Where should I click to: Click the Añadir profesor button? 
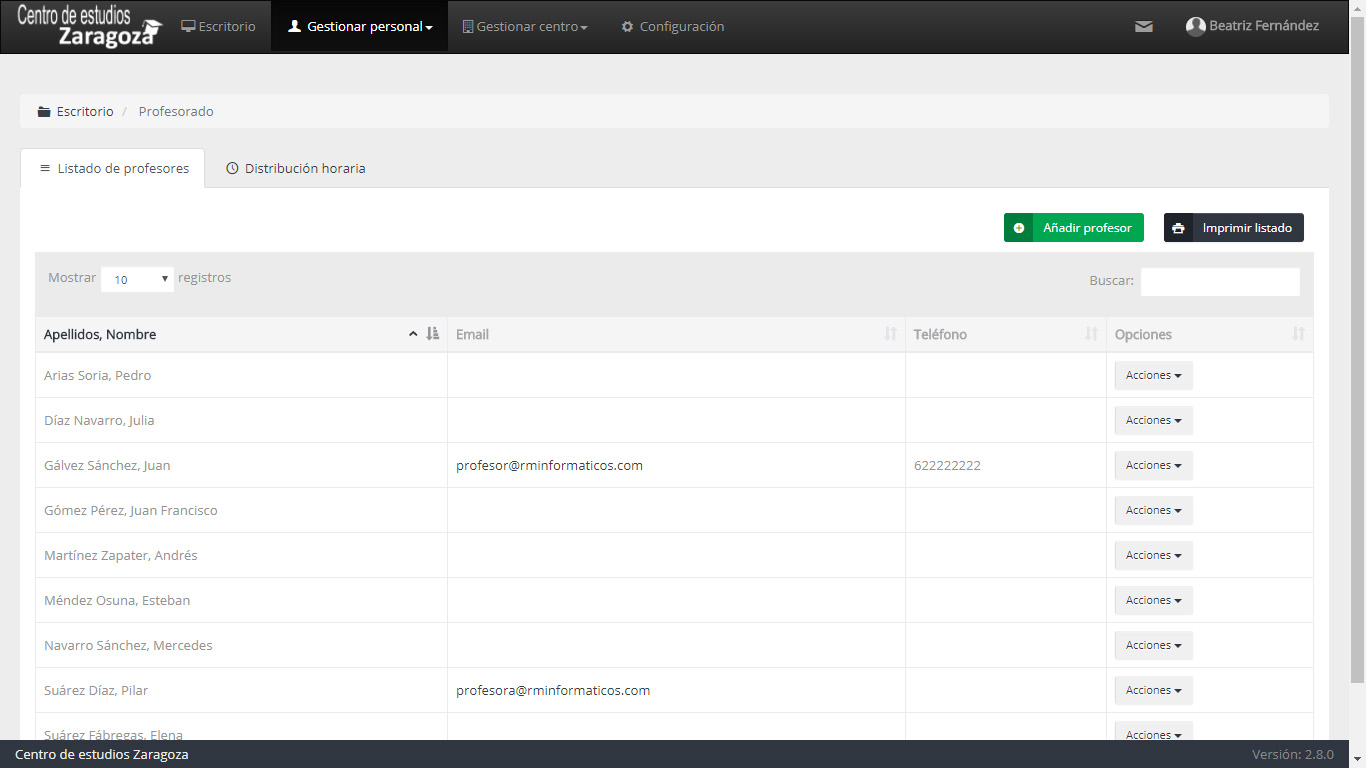[x=1074, y=228]
